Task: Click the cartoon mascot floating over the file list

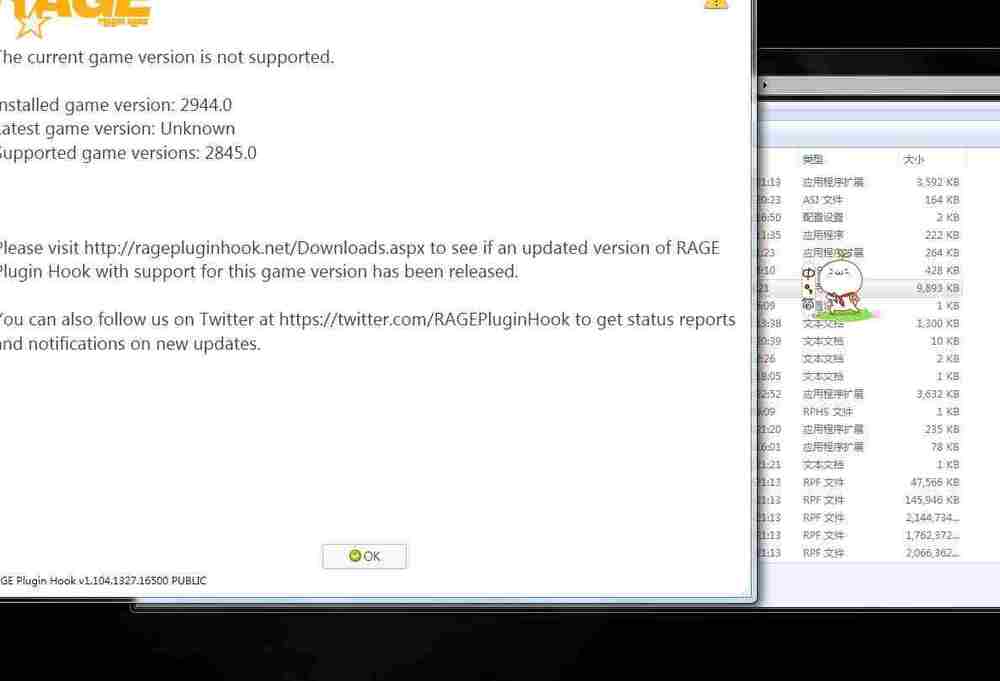Action: (838, 290)
